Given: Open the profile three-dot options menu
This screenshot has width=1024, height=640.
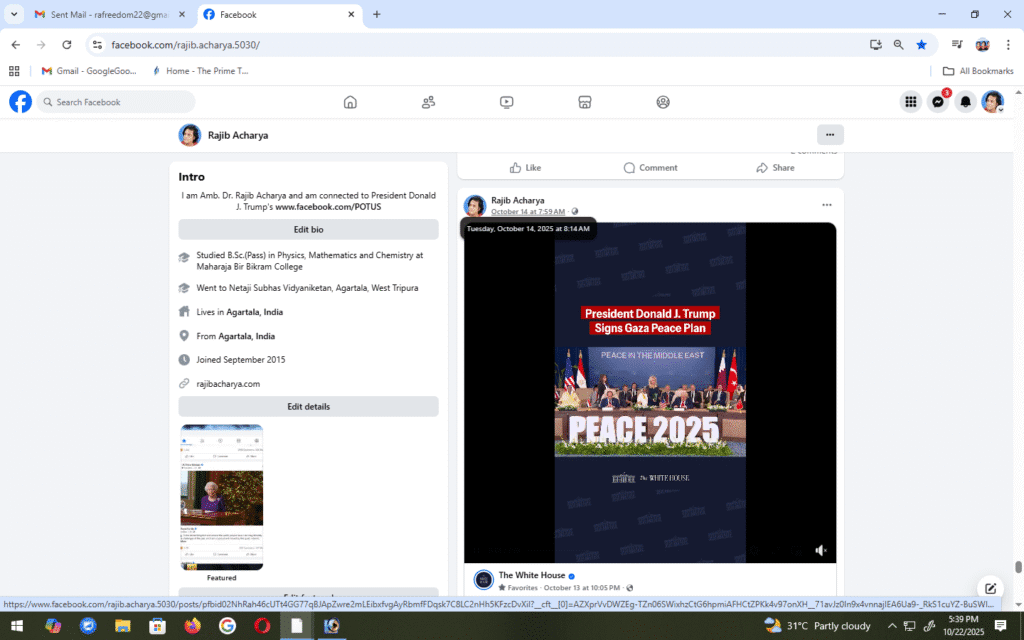Looking at the screenshot, I should point(829,135).
